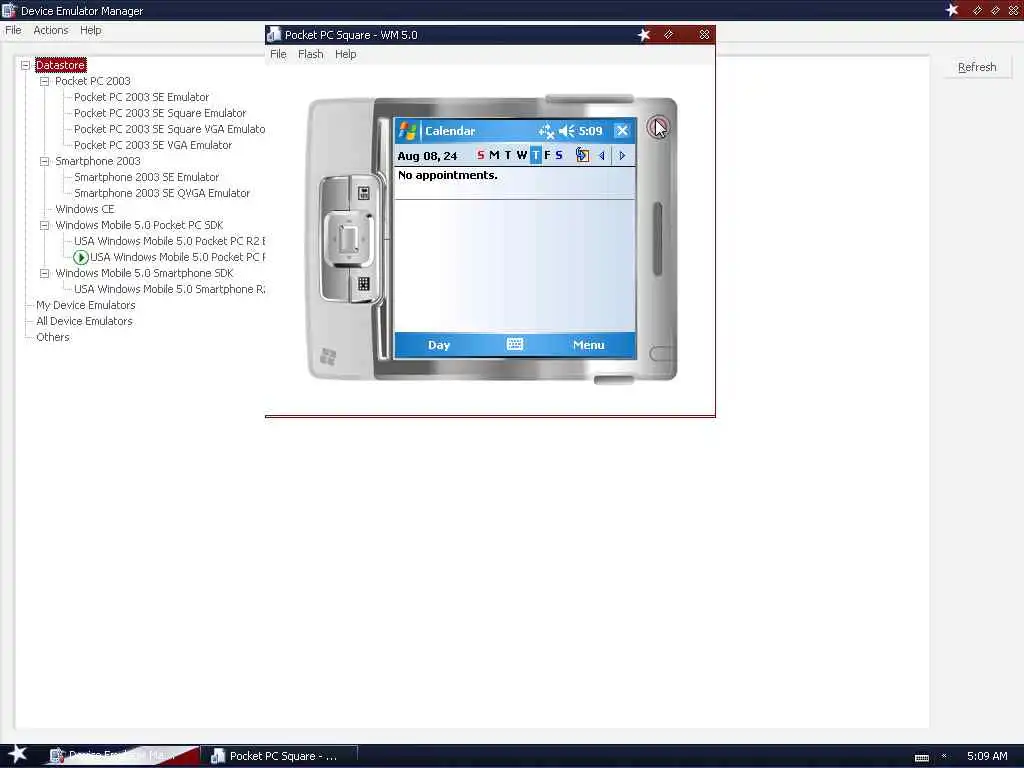Open the Windows Start flag in Calendar

[408, 131]
